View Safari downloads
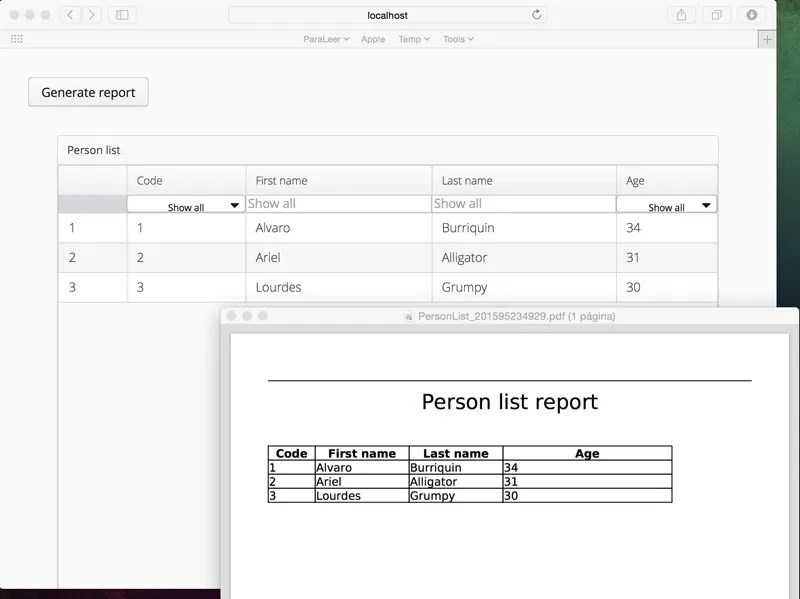 point(749,15)
